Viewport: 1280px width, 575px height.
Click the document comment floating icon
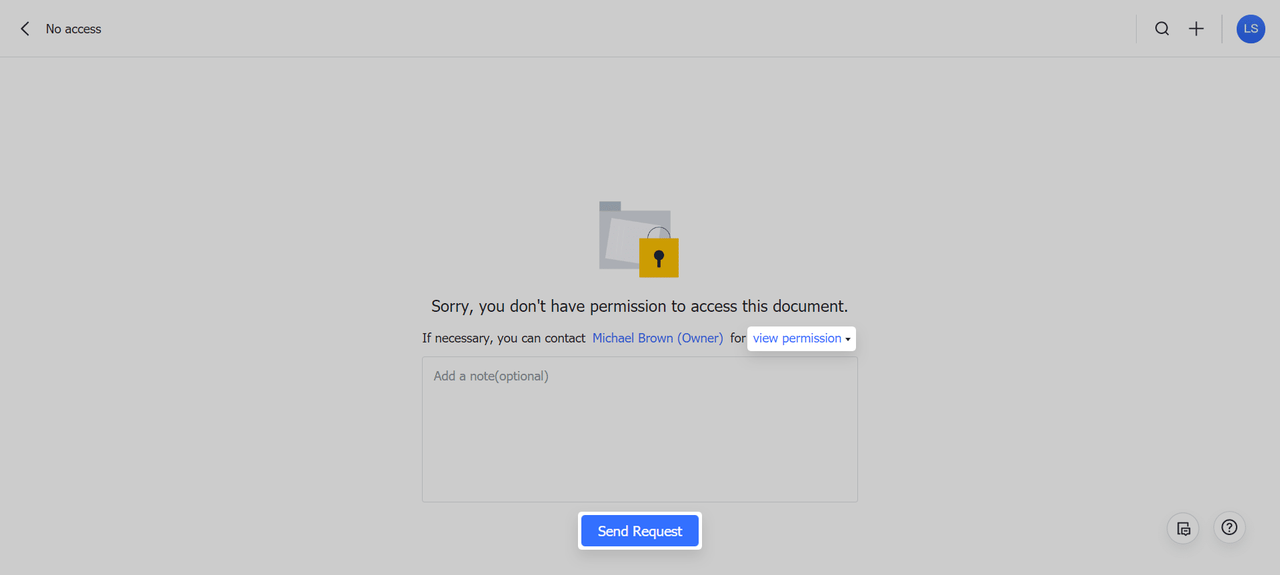point(1183,528)
